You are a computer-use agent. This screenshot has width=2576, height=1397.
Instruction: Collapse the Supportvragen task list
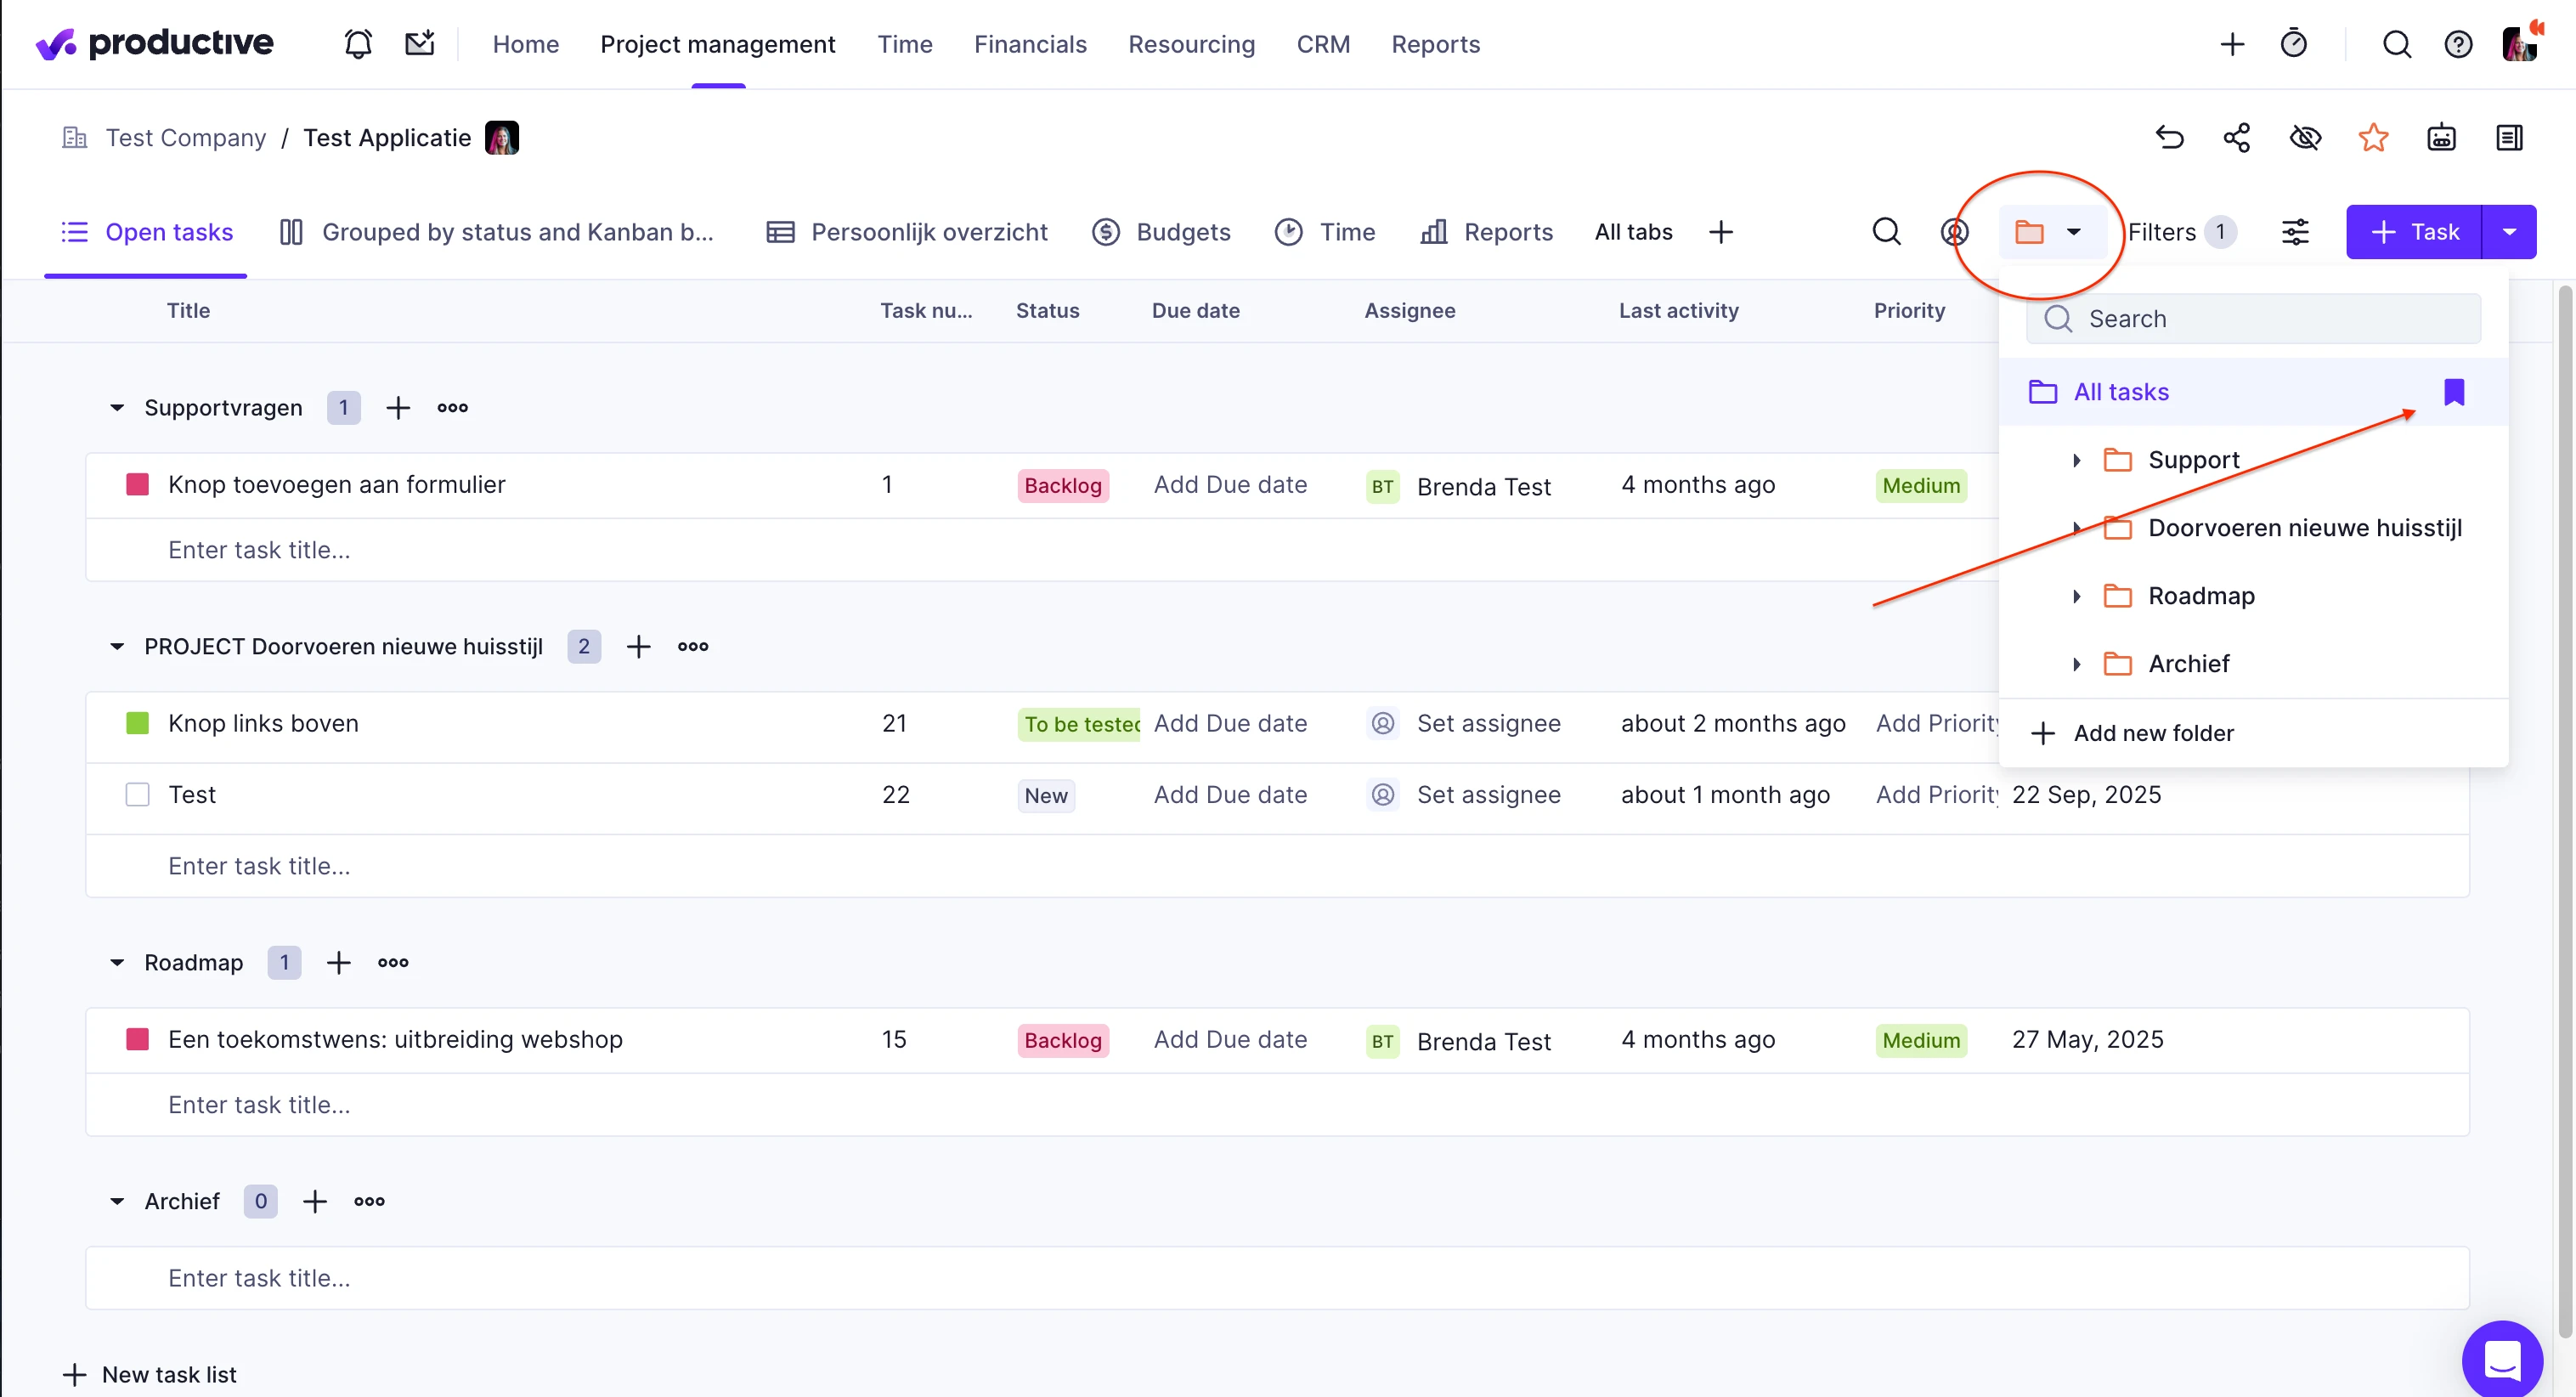click(x=117, y=407)
